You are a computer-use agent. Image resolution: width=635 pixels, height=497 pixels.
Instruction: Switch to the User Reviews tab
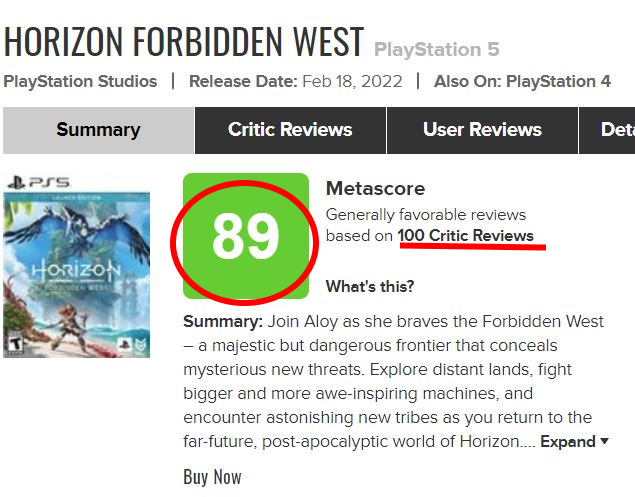click(482, 130)
